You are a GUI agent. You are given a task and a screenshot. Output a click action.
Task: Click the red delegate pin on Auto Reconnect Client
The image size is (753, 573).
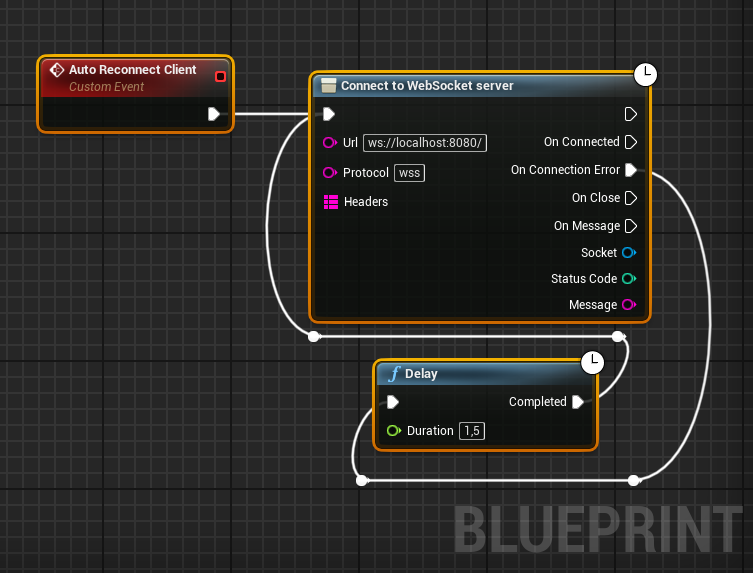[220, 76]
